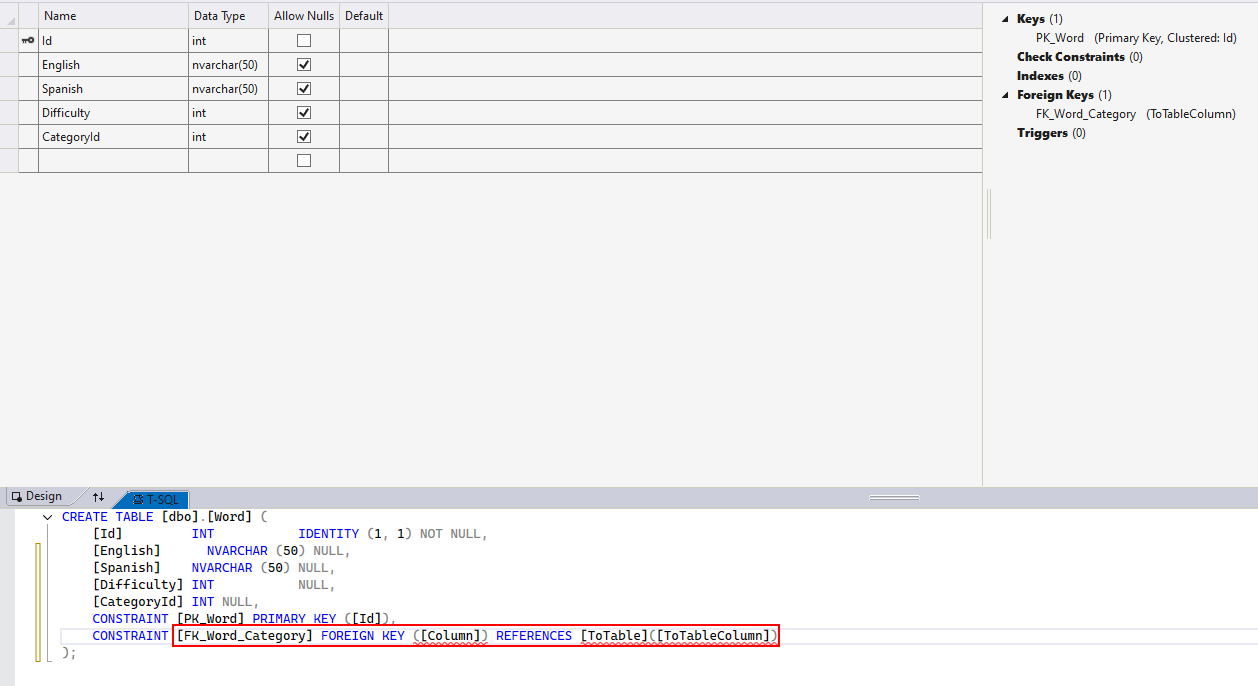This screenshot has width=1258, height=686.
Task: Click the primary key icon beside Id
Action: point(27,41)
